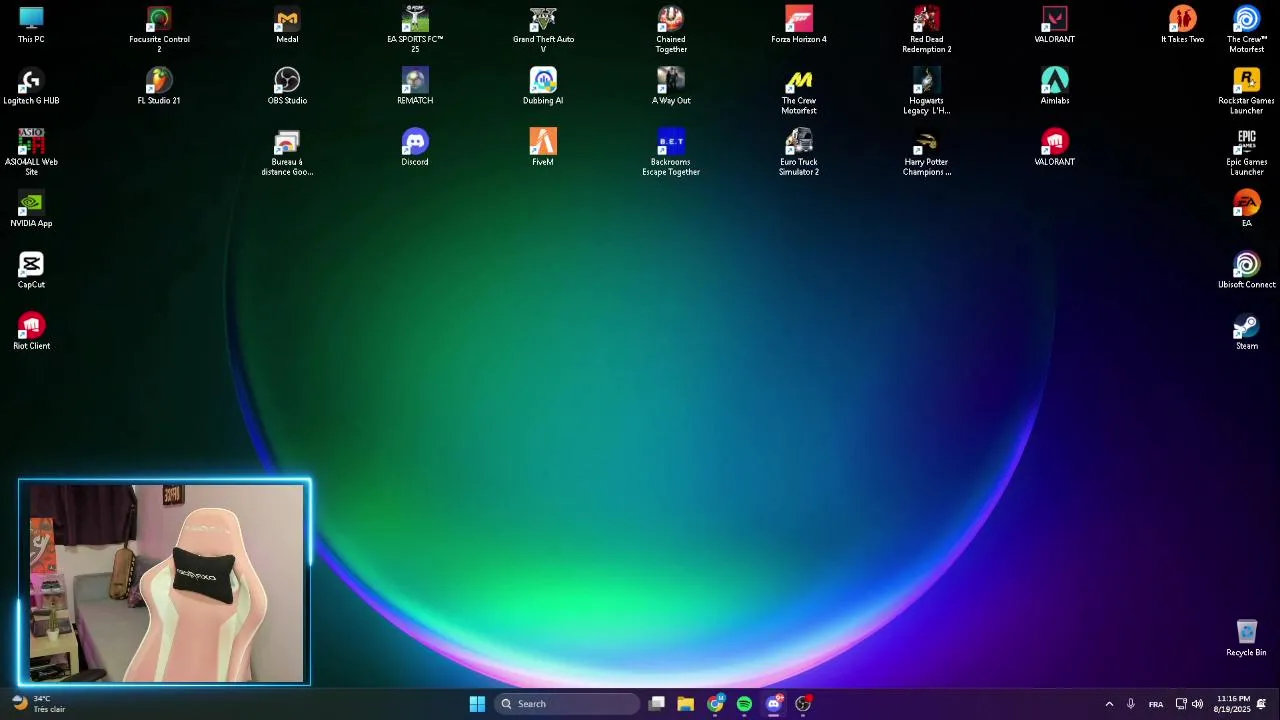Image resolution: width=1280 pixels, height=720 pixels.
Task: Open Hogwarts Legacy shortcut
Action: point(927,91)
